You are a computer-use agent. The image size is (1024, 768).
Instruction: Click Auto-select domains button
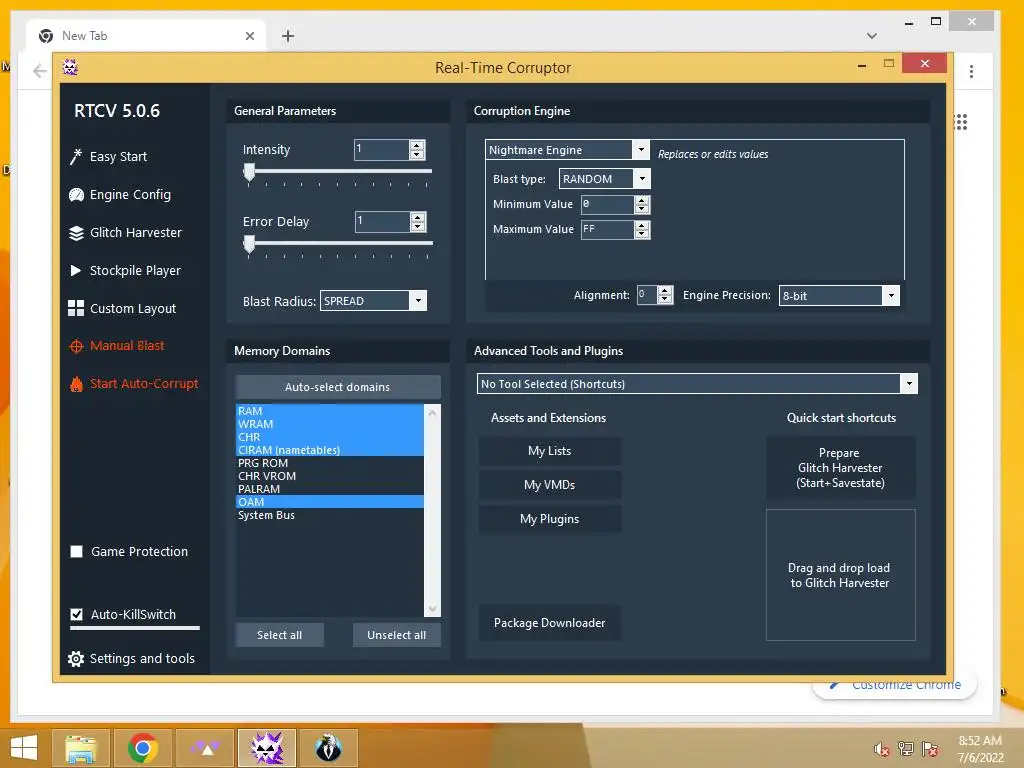338,387
